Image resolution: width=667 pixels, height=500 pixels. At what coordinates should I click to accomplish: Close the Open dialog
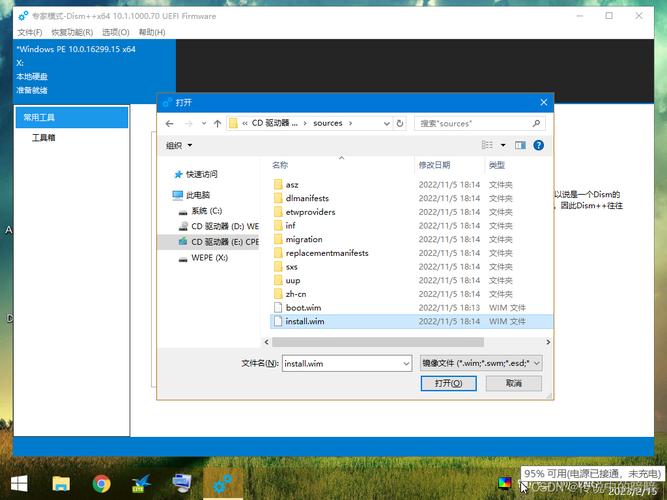(544, 103)
